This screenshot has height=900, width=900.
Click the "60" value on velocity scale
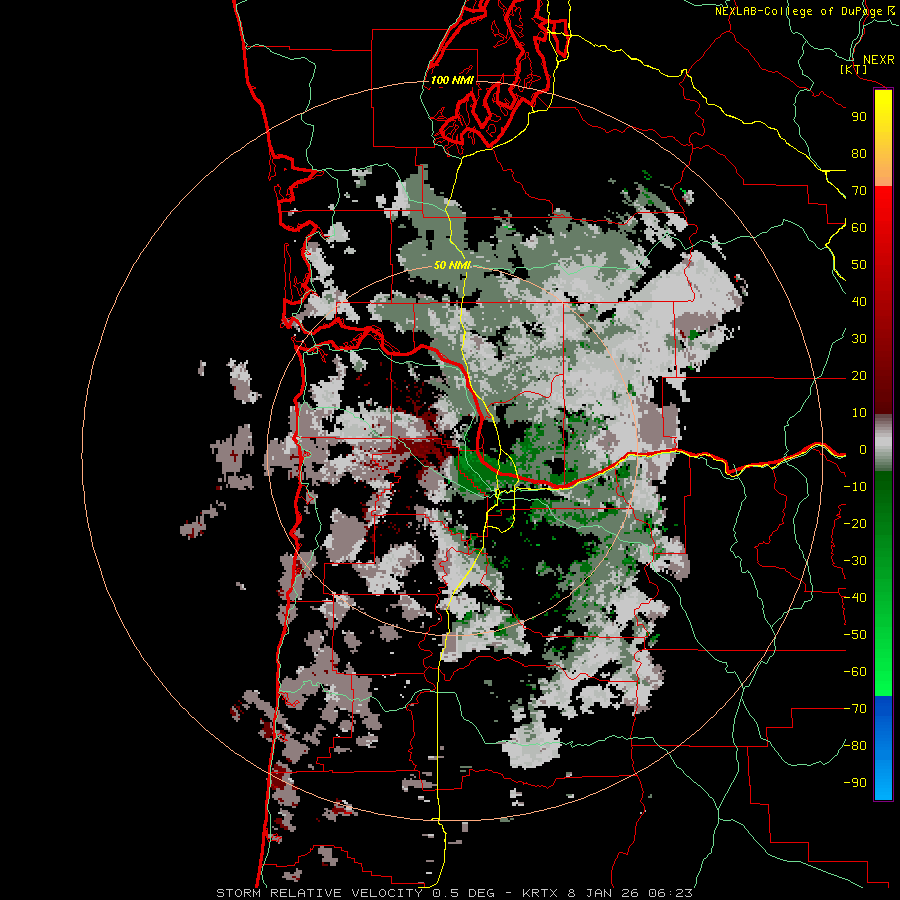click(x=859, y=228)
